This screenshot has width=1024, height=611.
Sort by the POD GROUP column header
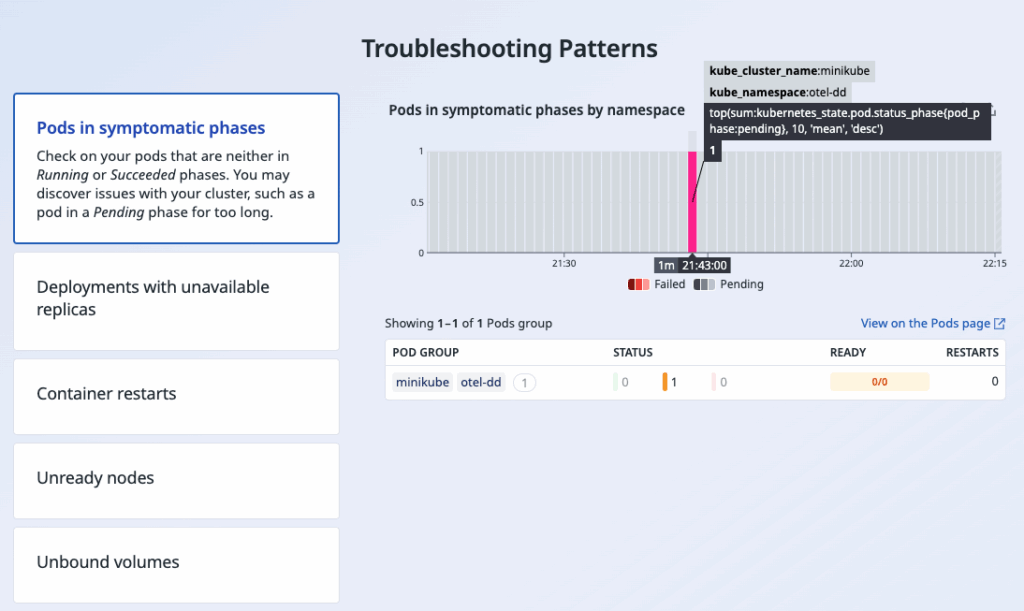[x=425, y=353]
